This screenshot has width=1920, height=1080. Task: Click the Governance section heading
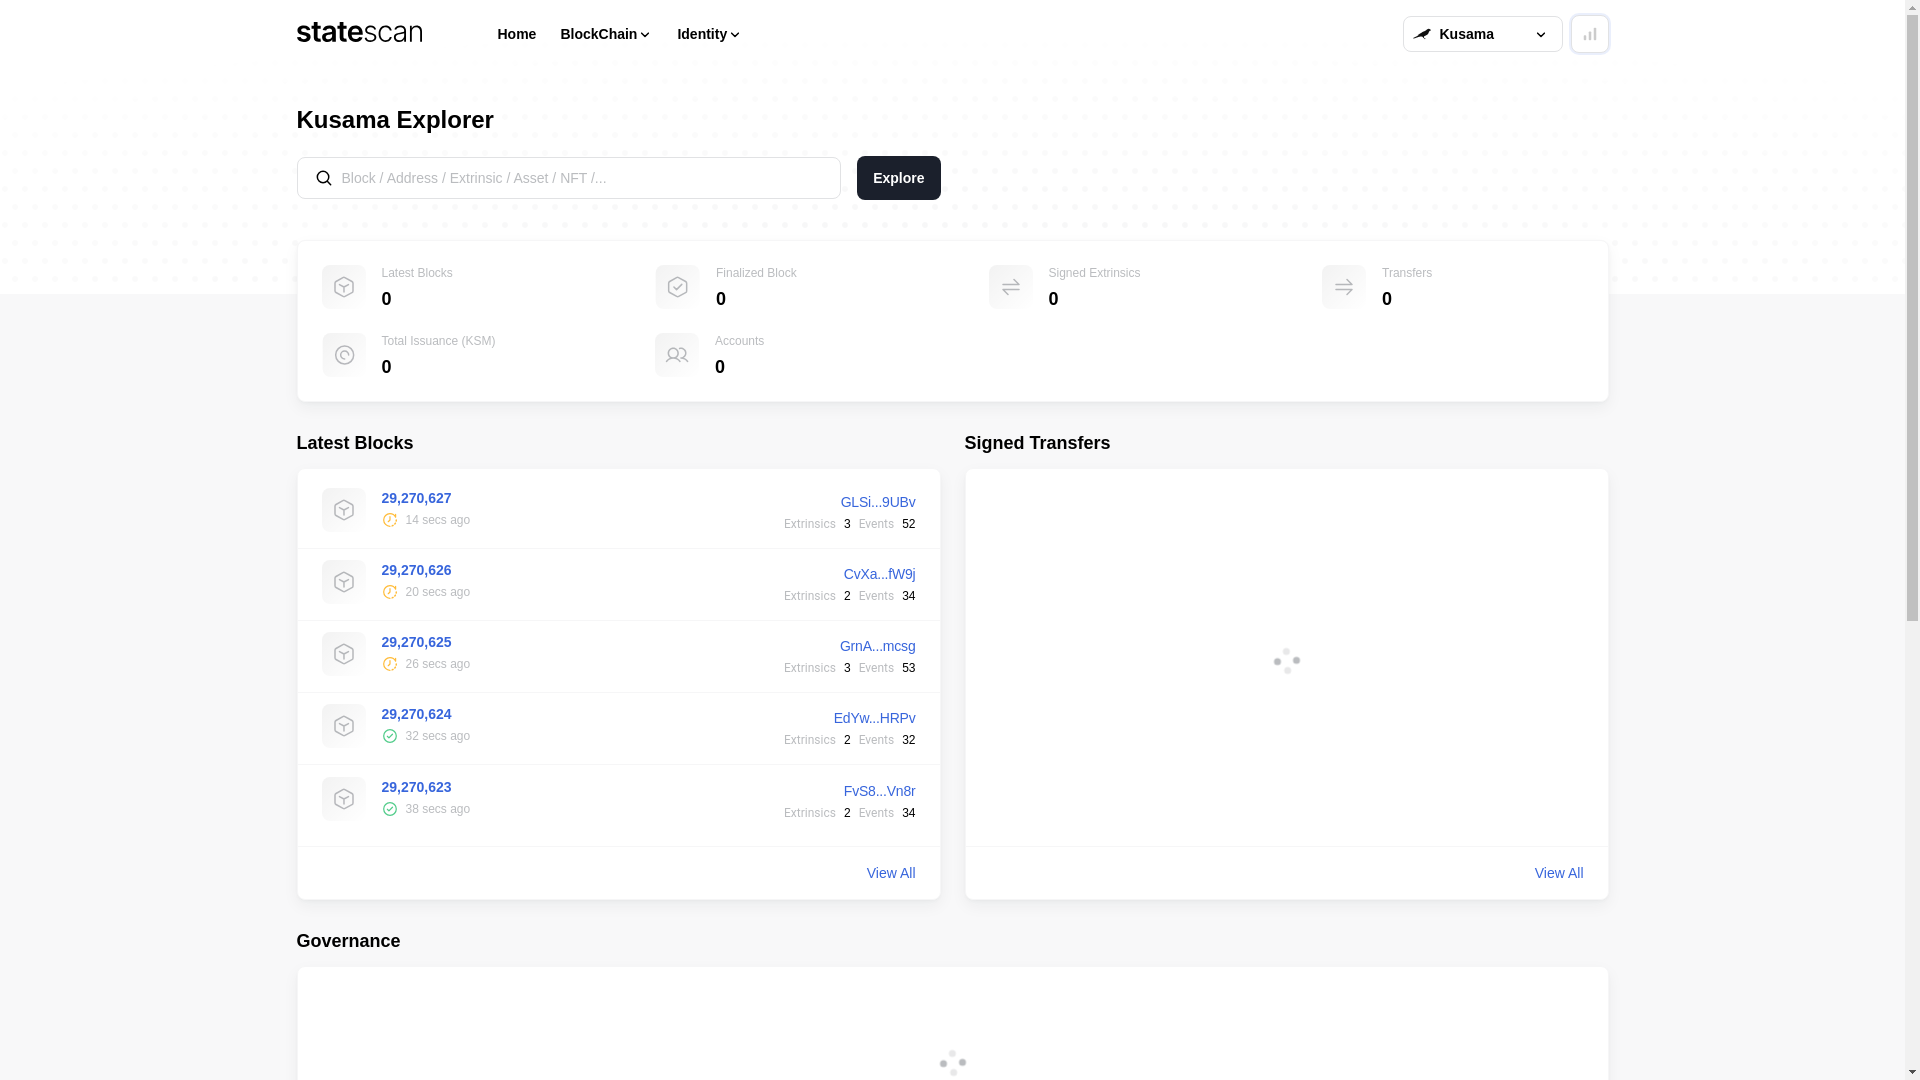point(348,941)
